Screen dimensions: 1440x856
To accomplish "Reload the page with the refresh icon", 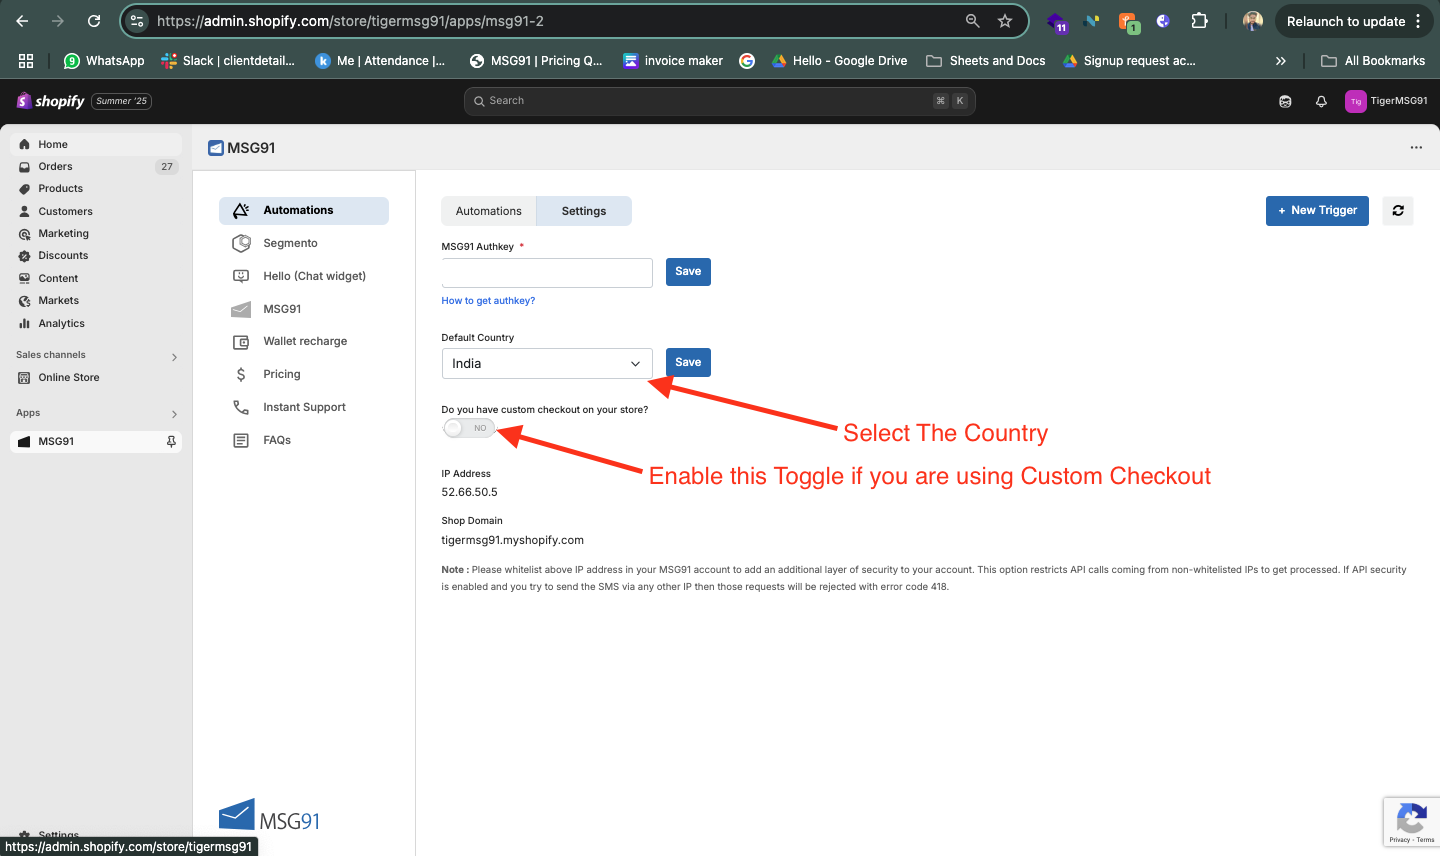I will 94,21.
